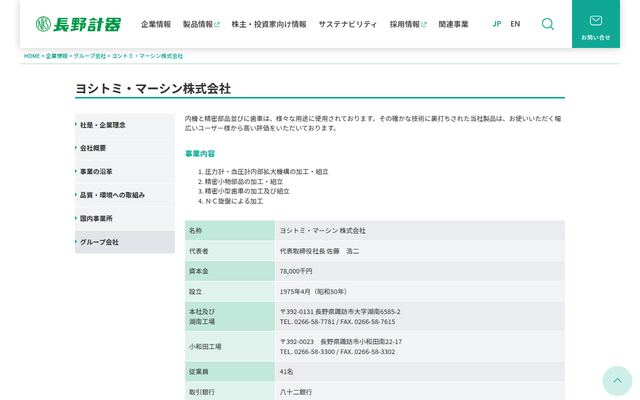Click 精密小型歯車の加工及び組立 list item
The width and height of the screenshot is (640, 400).
[247, 191]
